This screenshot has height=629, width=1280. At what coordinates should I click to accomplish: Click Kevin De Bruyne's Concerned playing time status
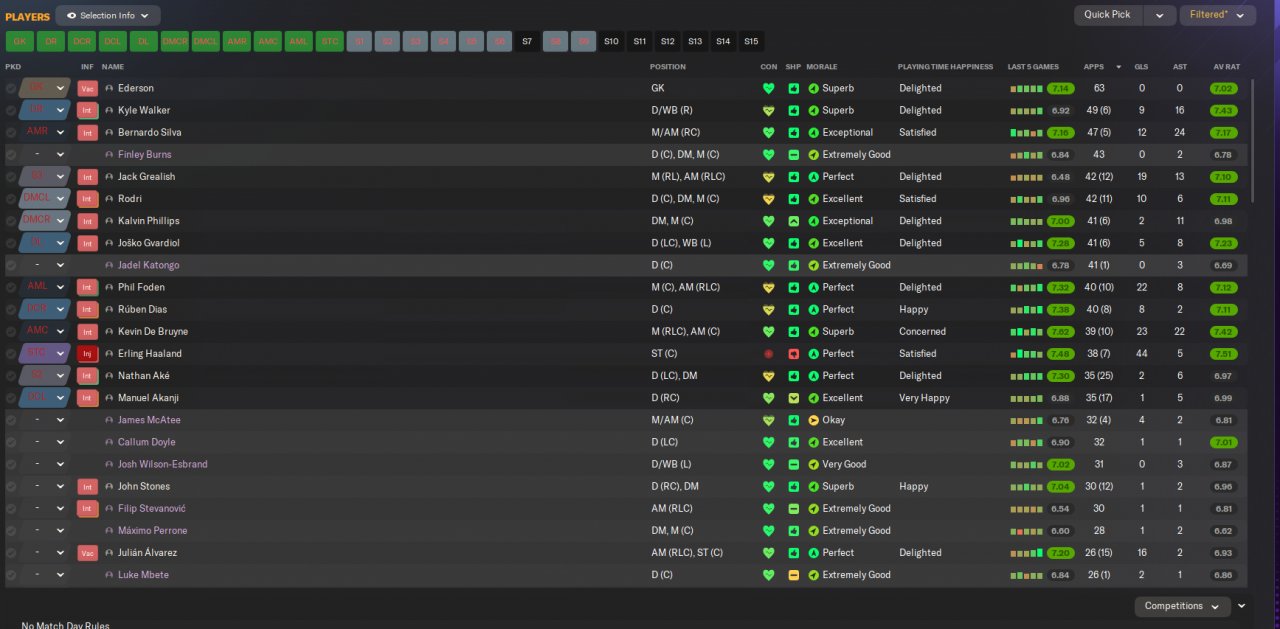pos(922,332)
